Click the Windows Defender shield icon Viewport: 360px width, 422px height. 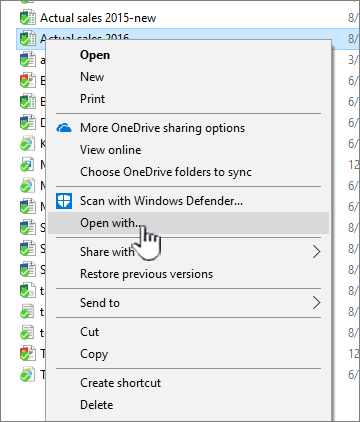coord(64,201)
